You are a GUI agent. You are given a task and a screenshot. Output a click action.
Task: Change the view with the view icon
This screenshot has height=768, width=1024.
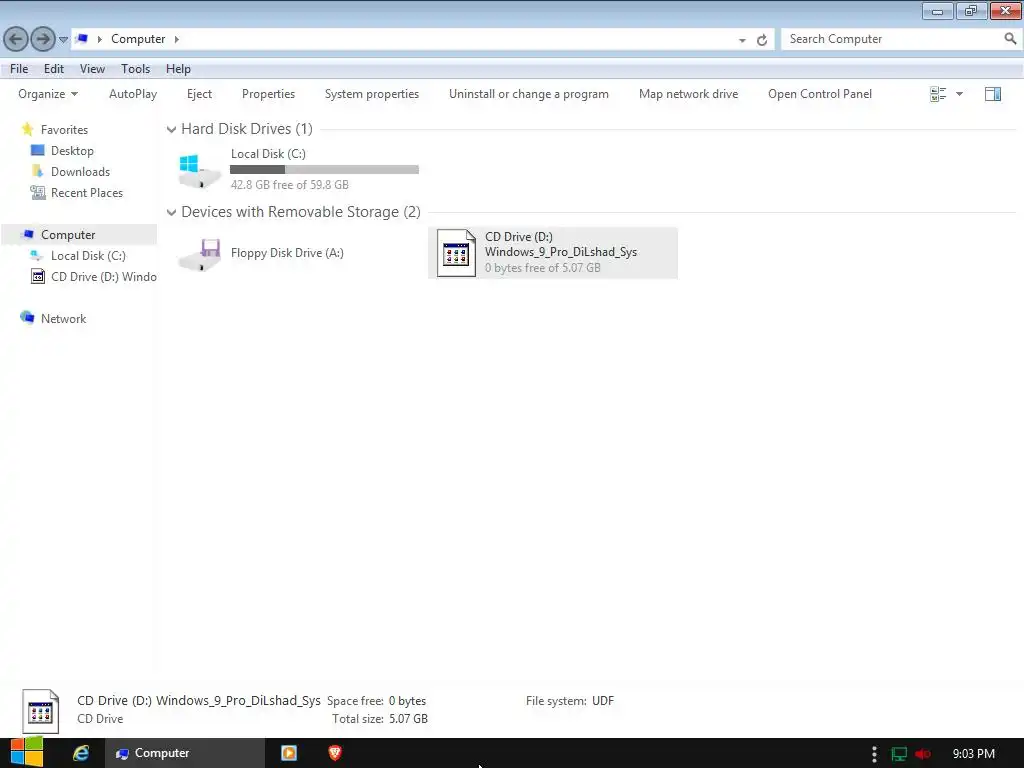point(938,94)
